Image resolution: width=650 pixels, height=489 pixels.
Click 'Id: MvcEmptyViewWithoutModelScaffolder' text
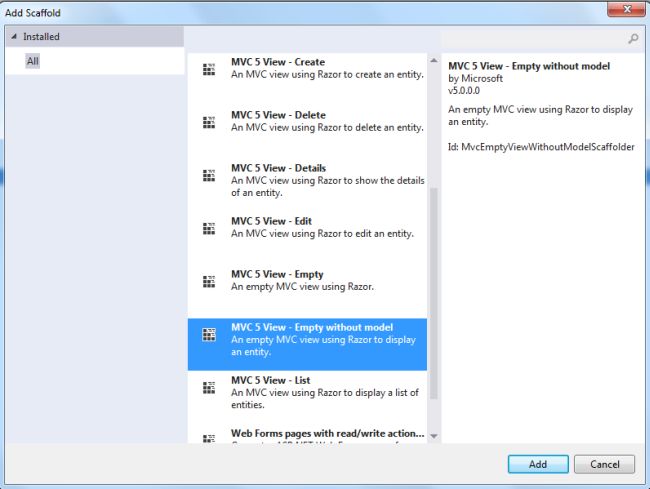pos(541,147)
